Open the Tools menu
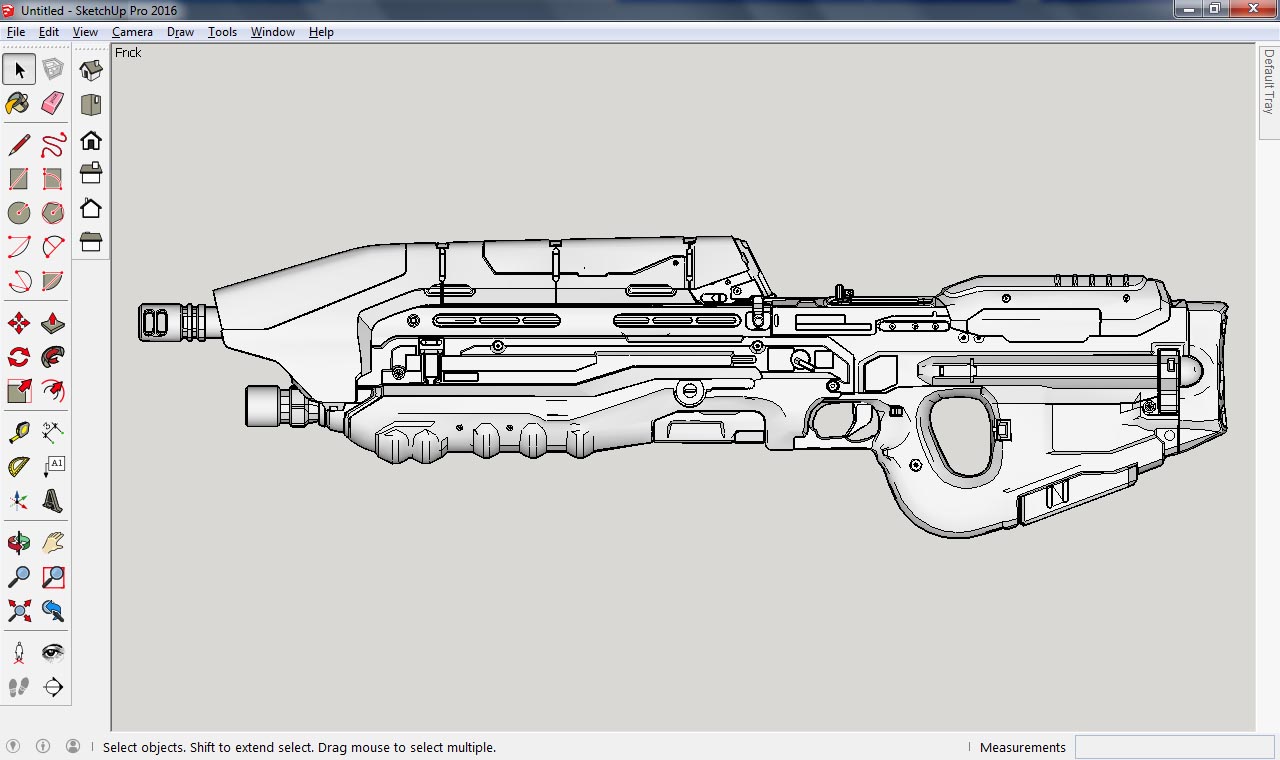This screenshot has width=1280, height=760. pyautogui.click(x=222, y=32)
